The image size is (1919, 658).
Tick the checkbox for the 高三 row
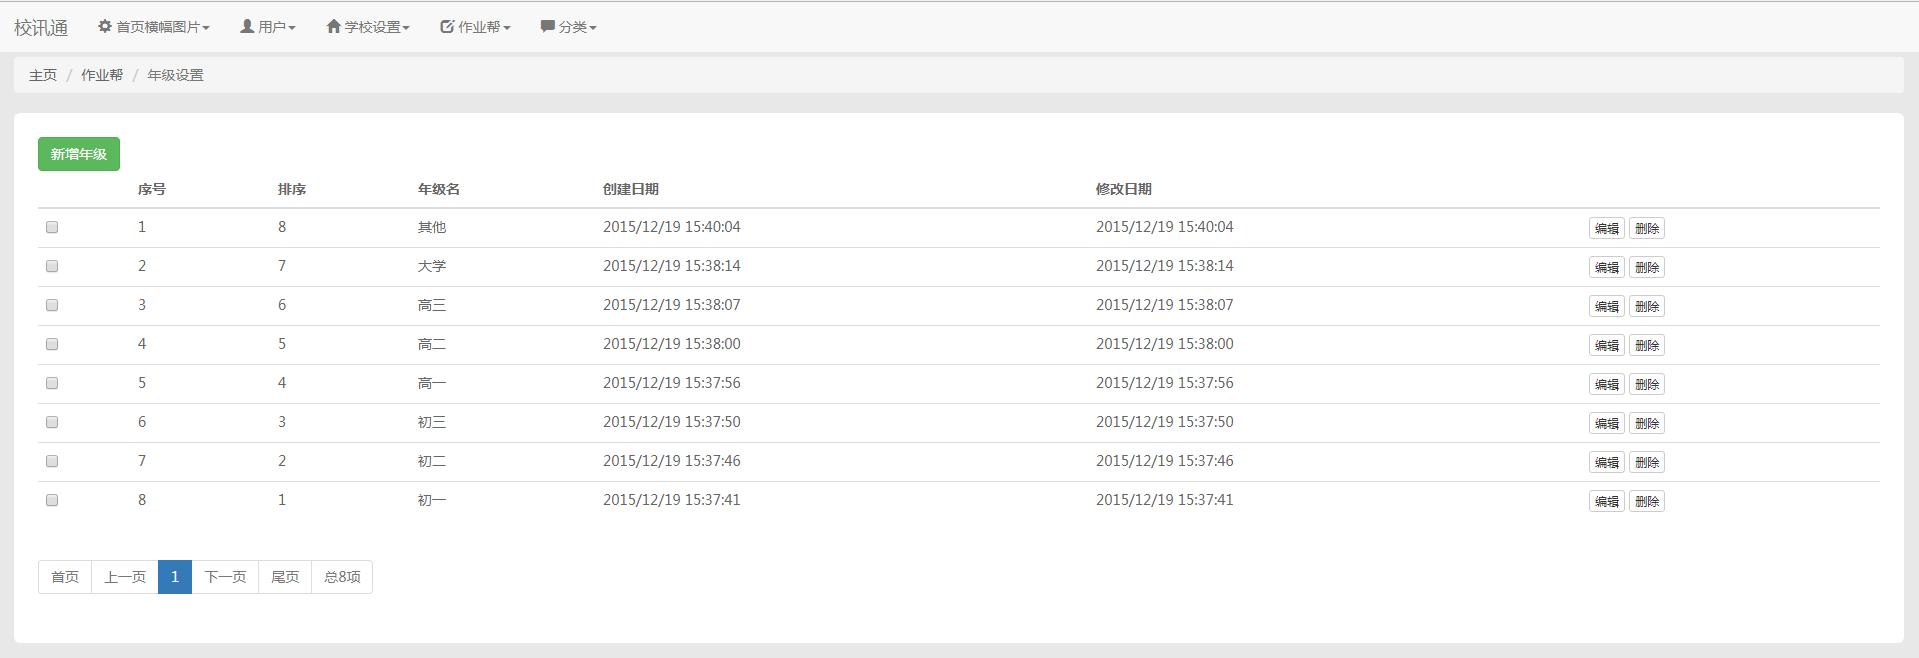(52, 305)
